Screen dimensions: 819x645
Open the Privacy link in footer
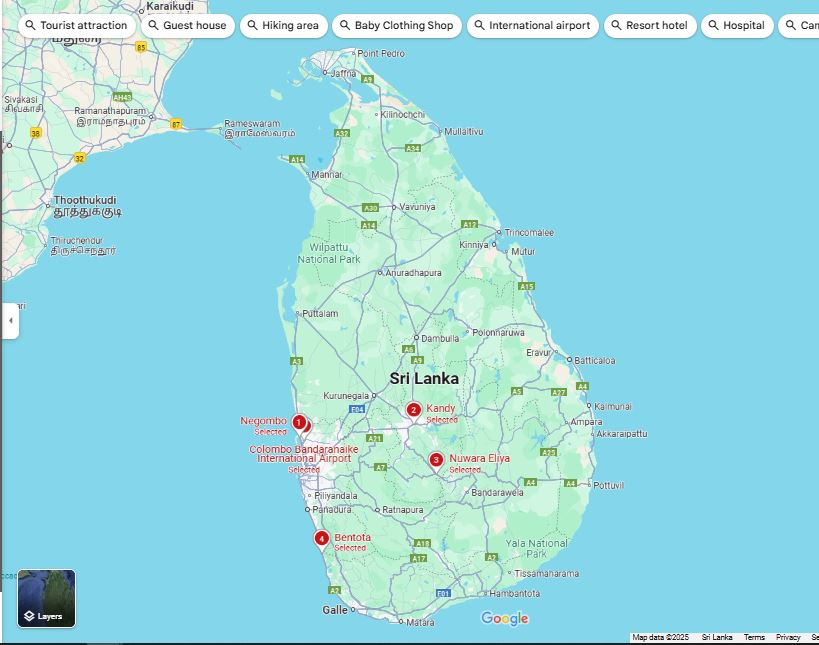788,637
